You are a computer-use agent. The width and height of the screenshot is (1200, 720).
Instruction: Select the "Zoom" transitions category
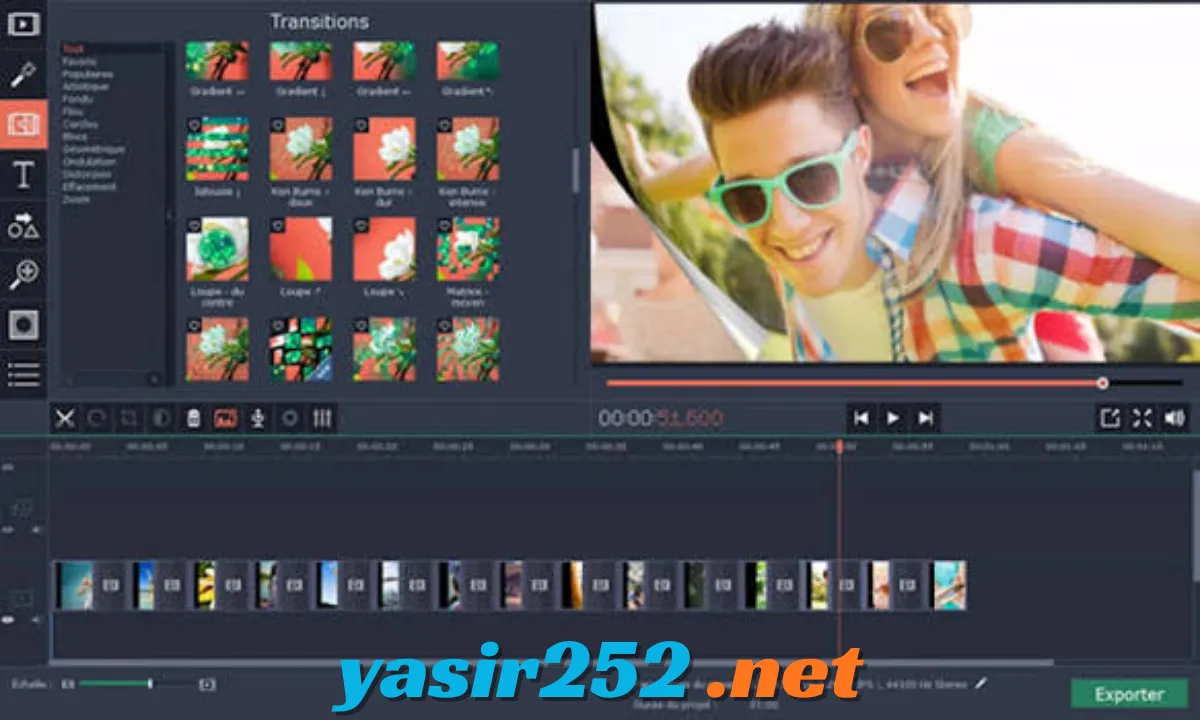(76, 199)
